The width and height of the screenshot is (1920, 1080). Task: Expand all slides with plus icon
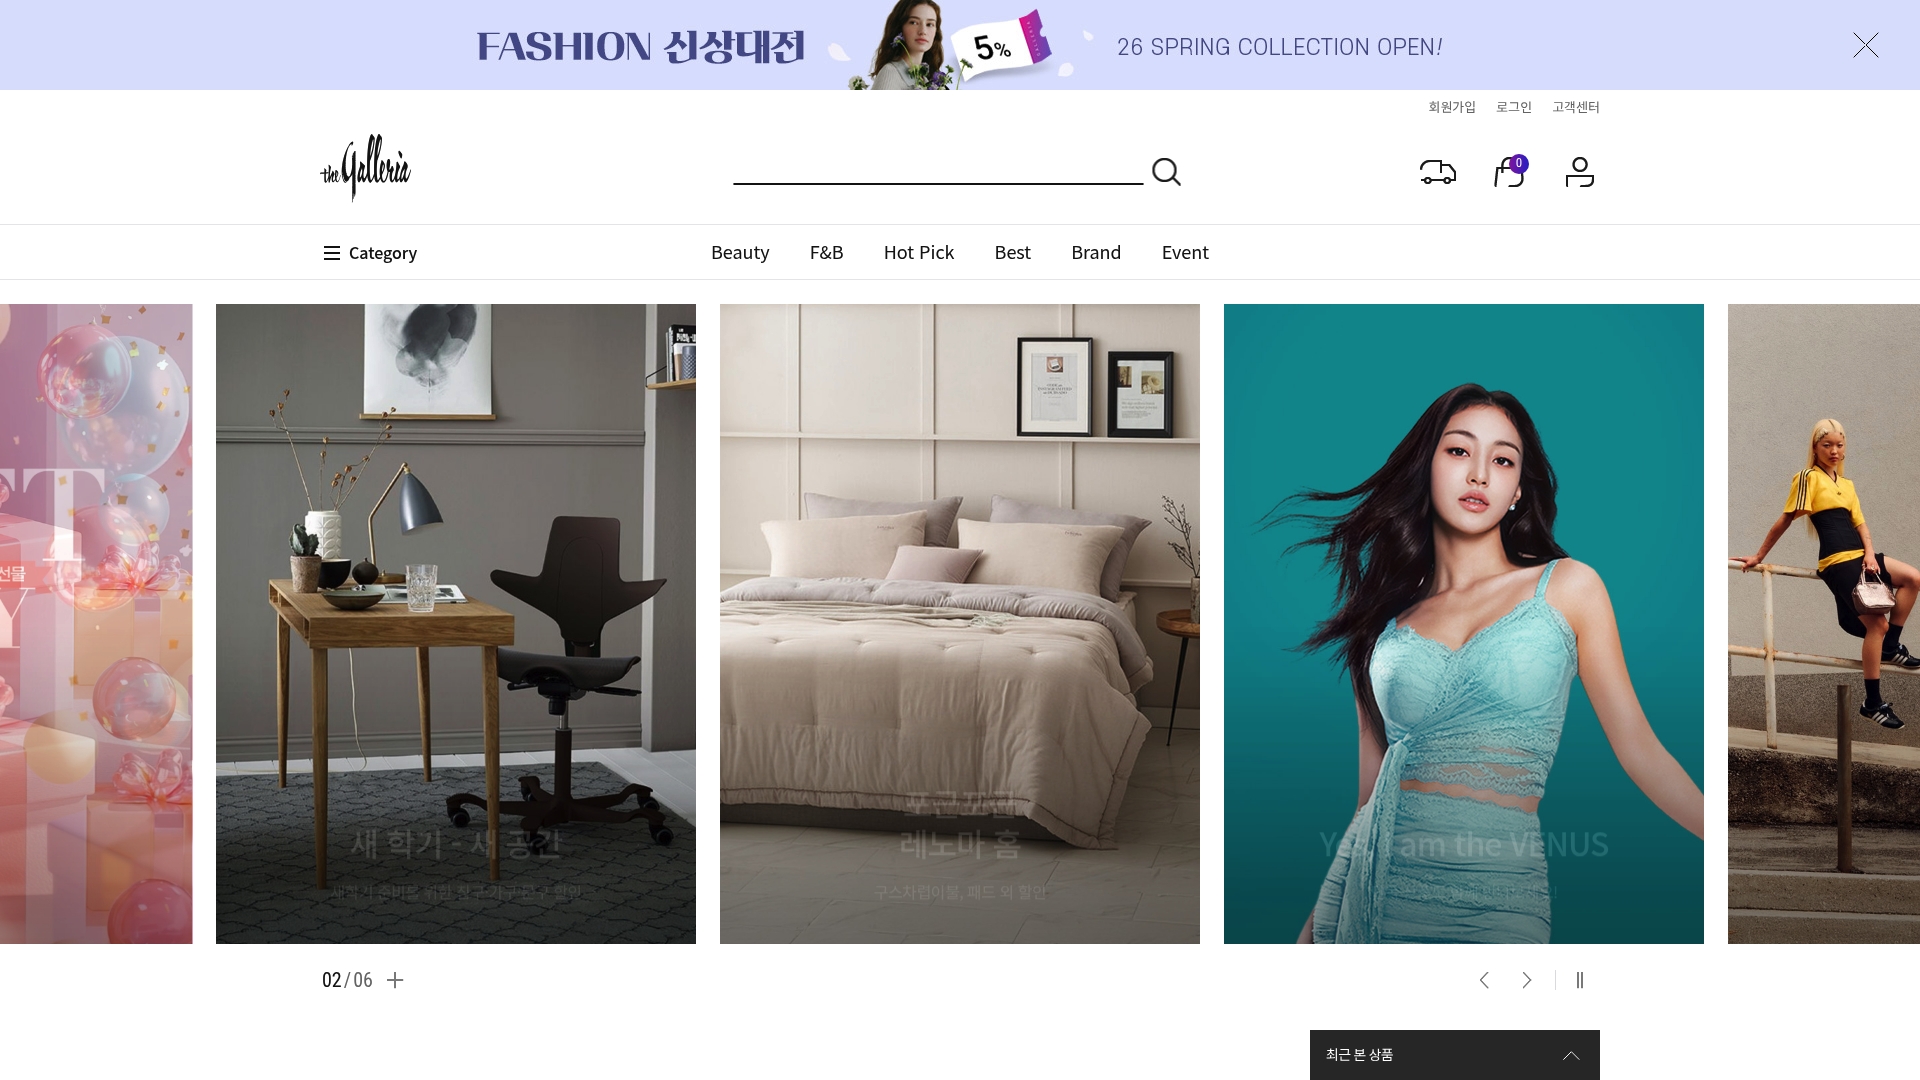point(395,980)
